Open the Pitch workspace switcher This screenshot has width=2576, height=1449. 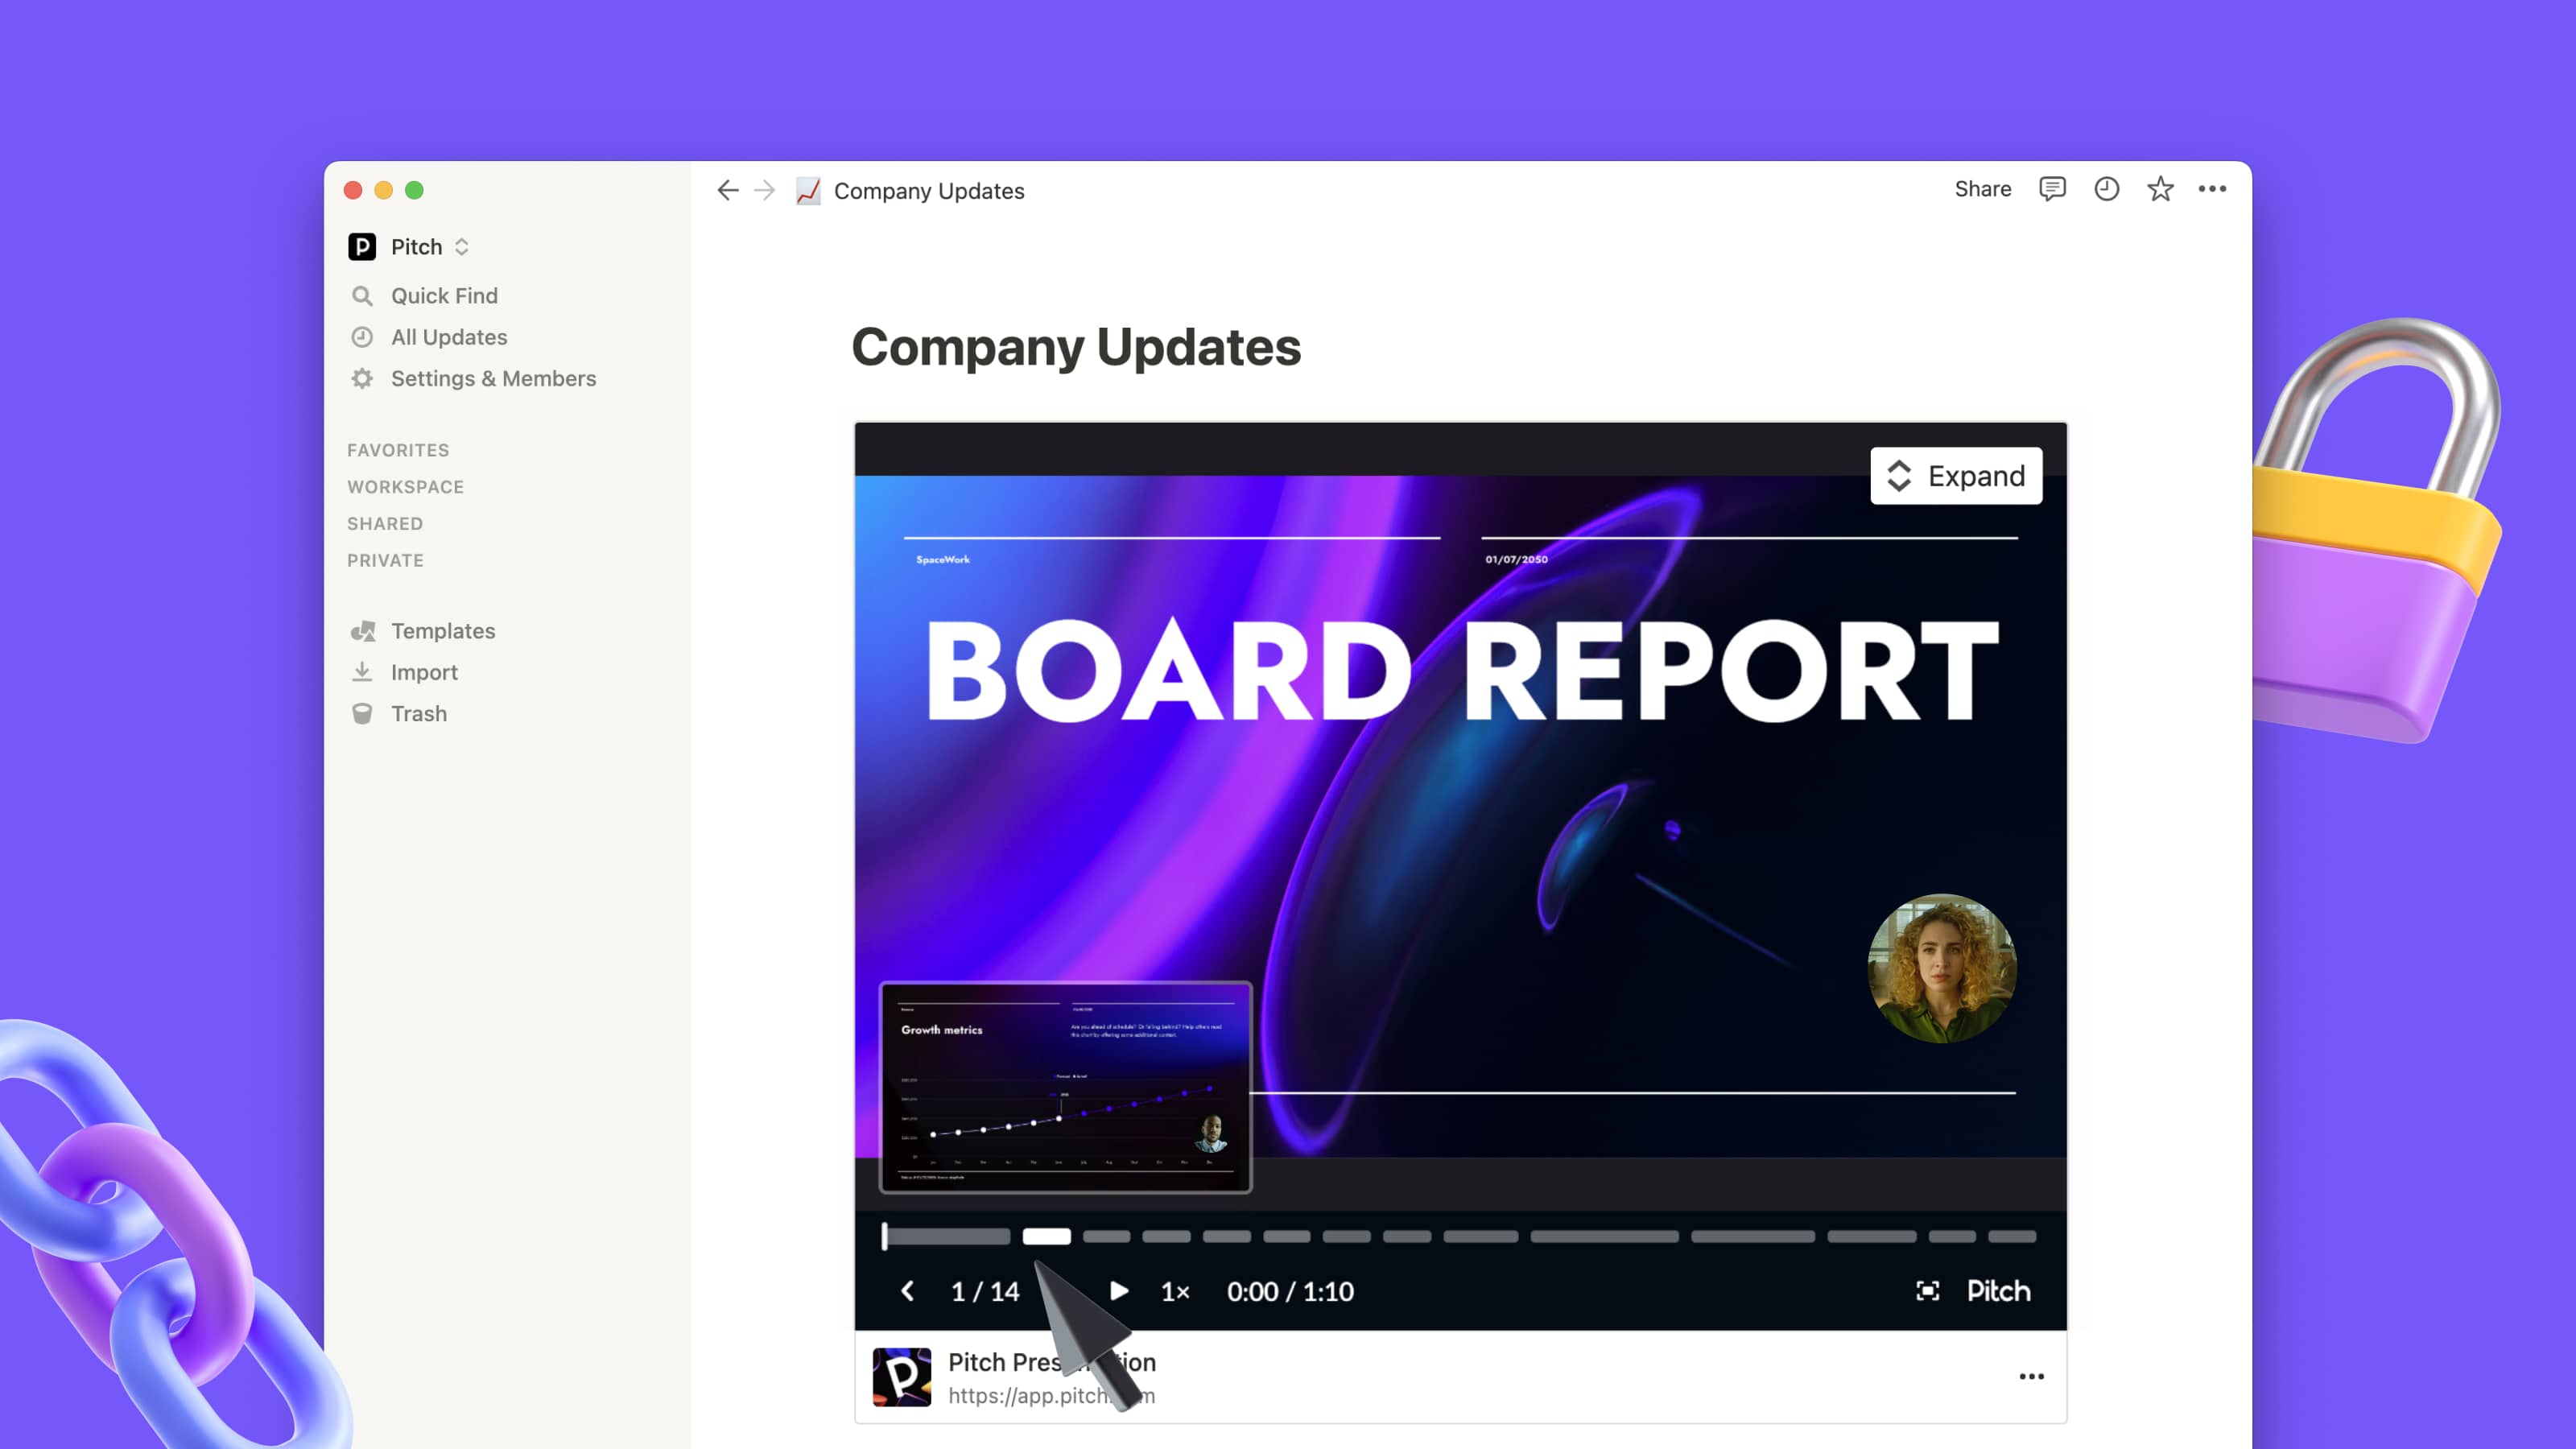[x=409, y=247]
